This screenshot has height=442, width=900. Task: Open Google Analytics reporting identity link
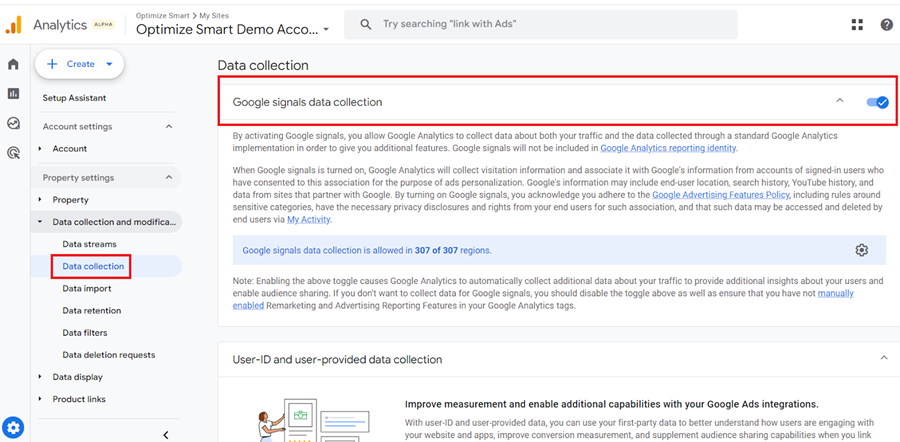[668, 148]
